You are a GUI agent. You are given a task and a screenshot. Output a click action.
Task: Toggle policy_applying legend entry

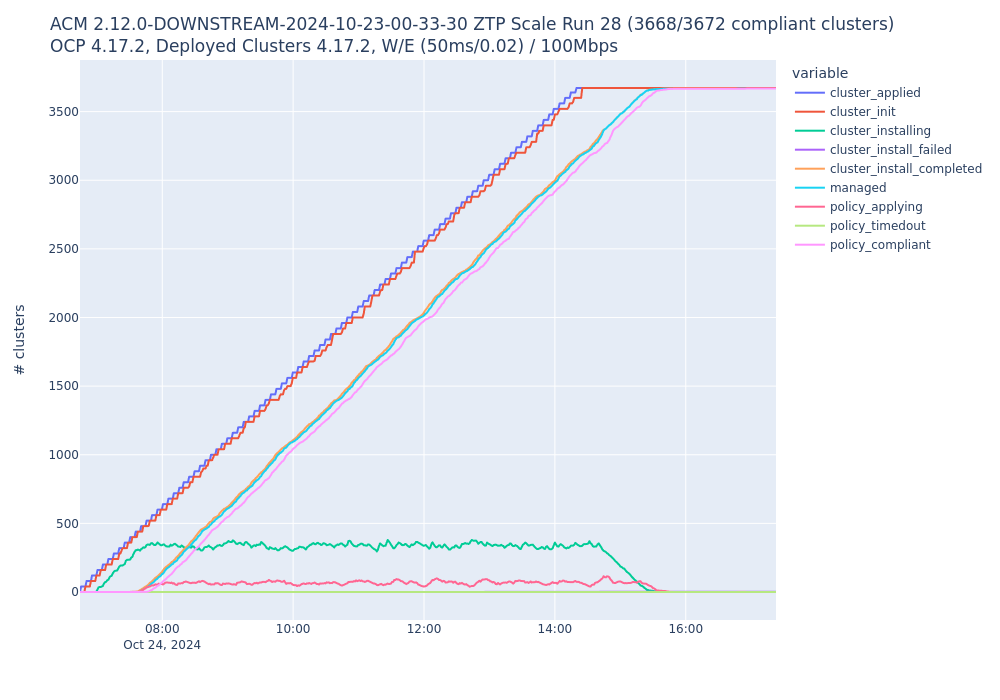[x=858, y=207]
